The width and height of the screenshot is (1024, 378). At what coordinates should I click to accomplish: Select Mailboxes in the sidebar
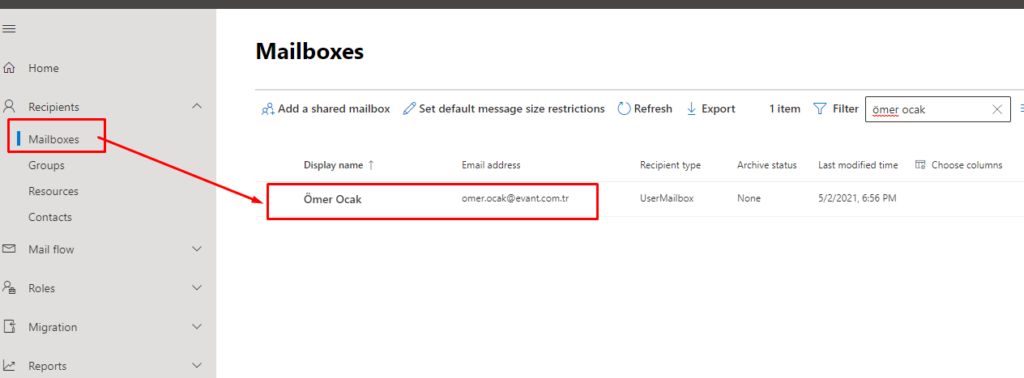click(x=54, y=139)
